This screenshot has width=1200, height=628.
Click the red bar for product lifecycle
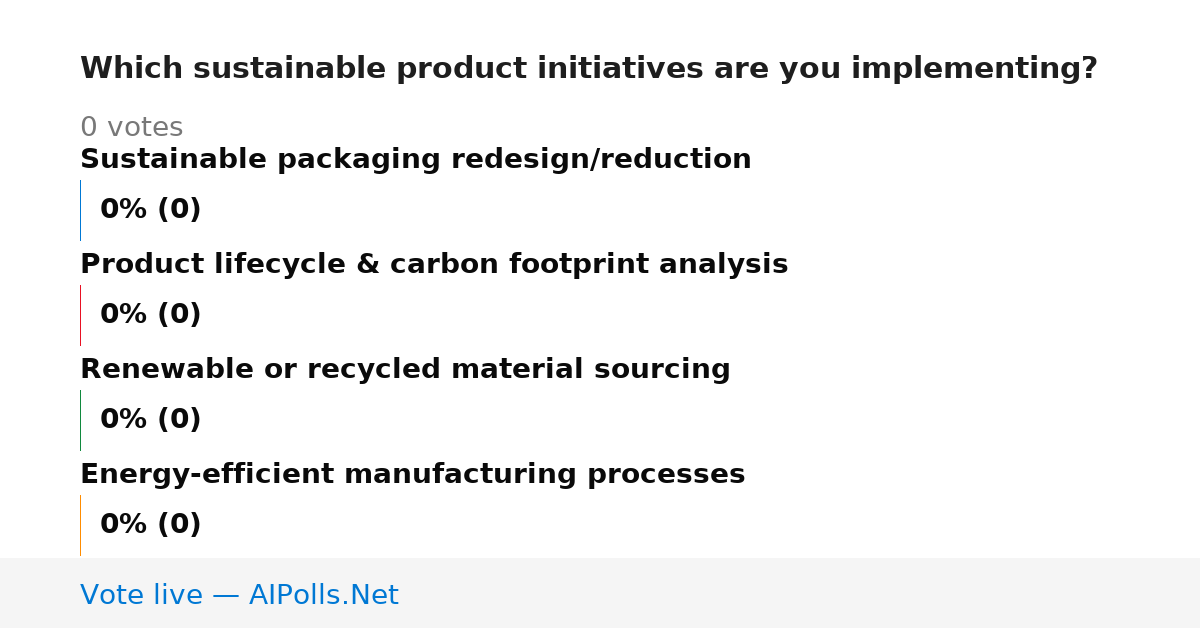coord(80,315)
